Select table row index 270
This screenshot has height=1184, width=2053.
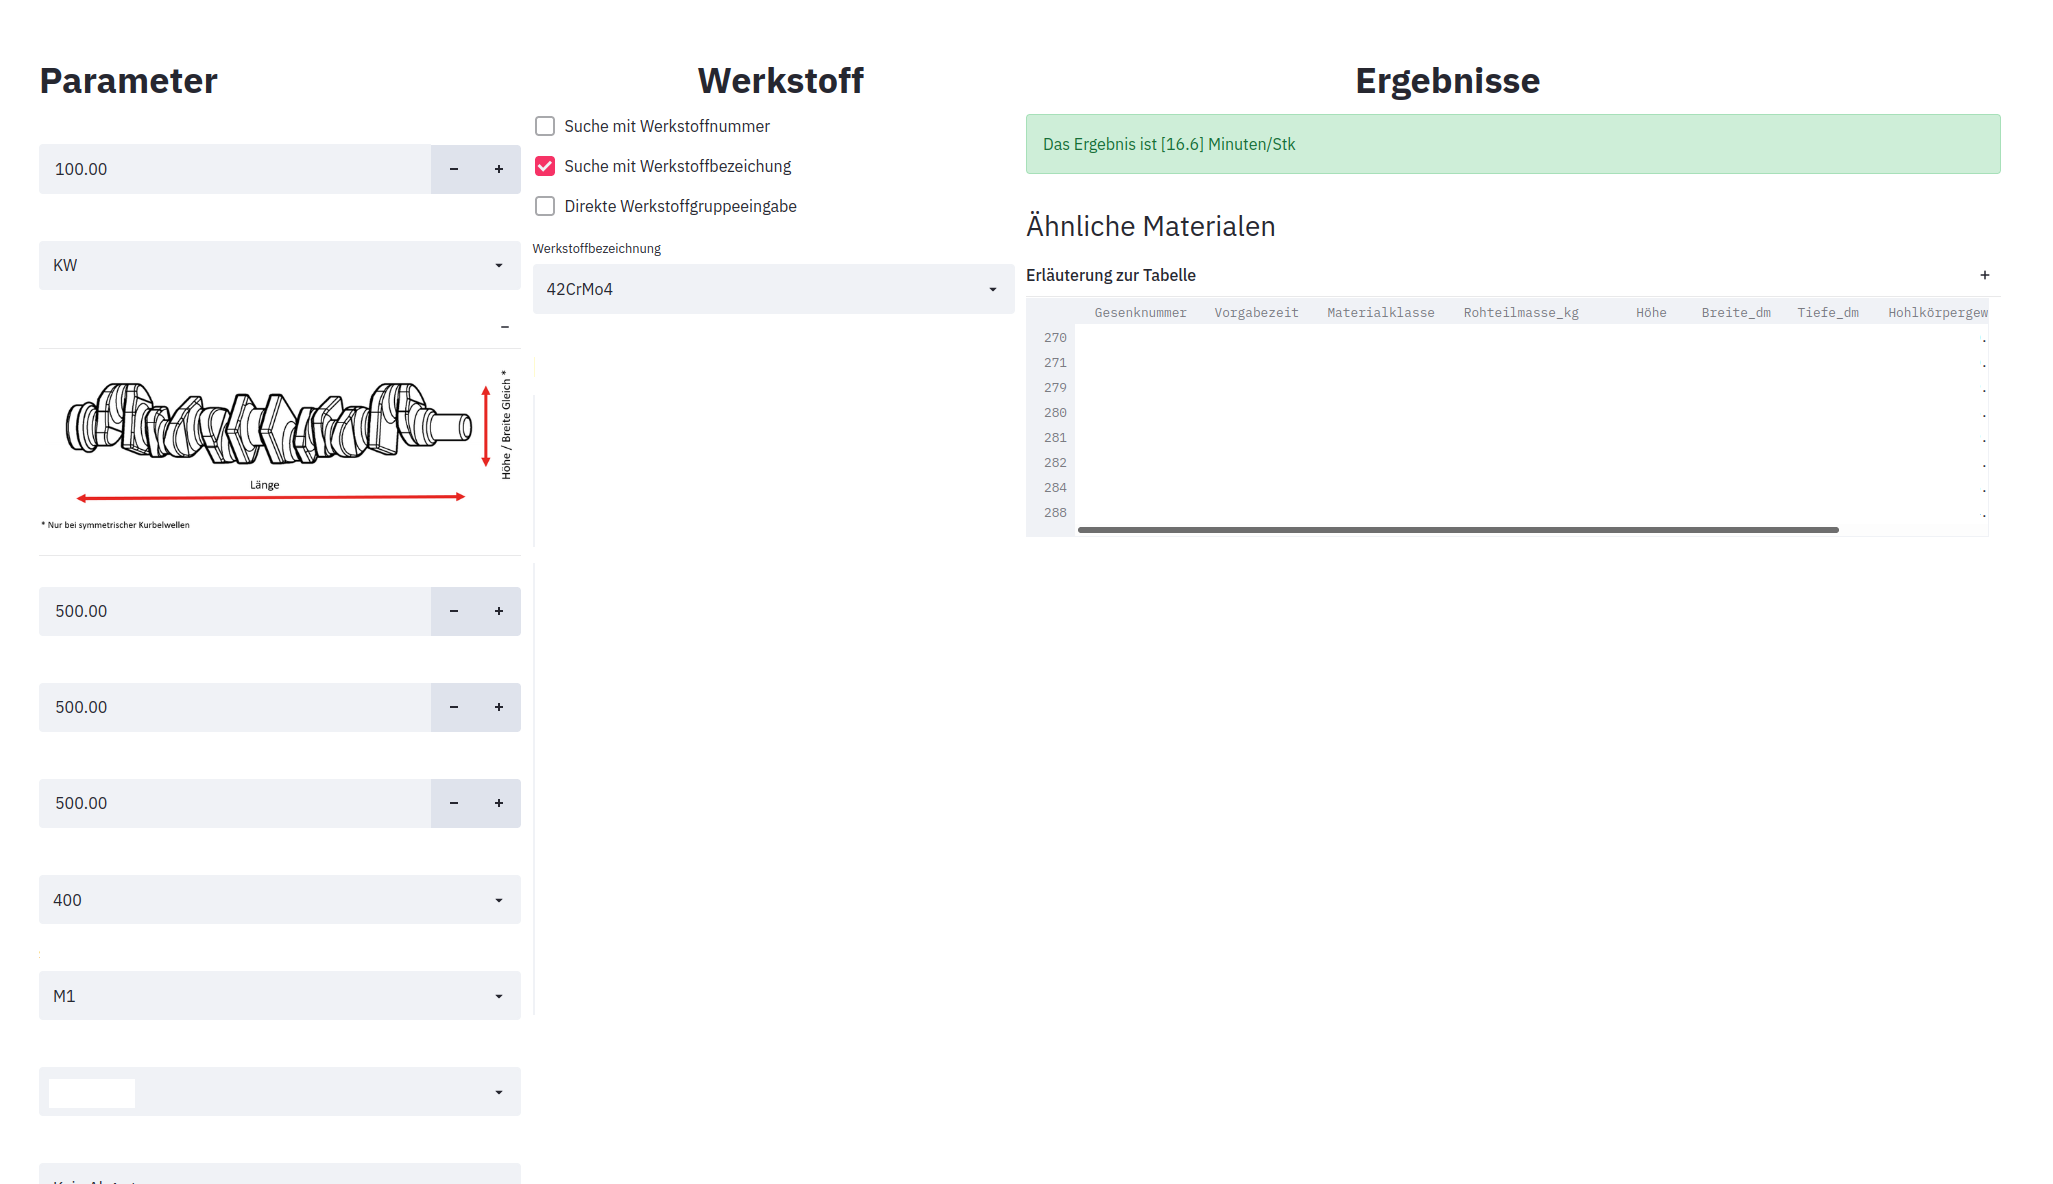coord(1055,338)
